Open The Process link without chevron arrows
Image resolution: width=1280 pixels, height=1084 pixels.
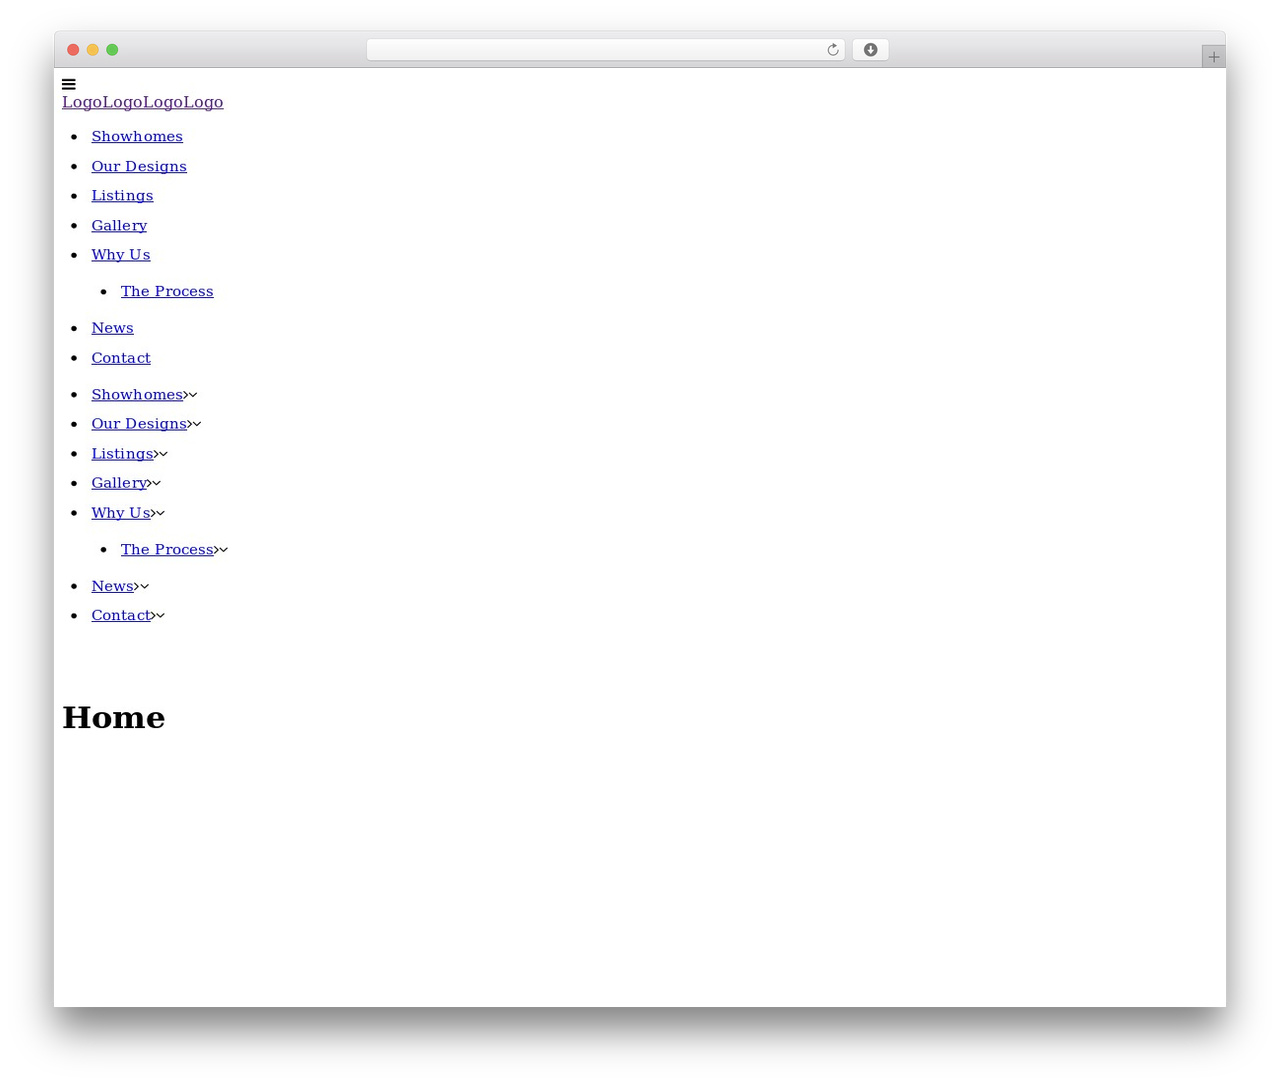coord(167,291)
